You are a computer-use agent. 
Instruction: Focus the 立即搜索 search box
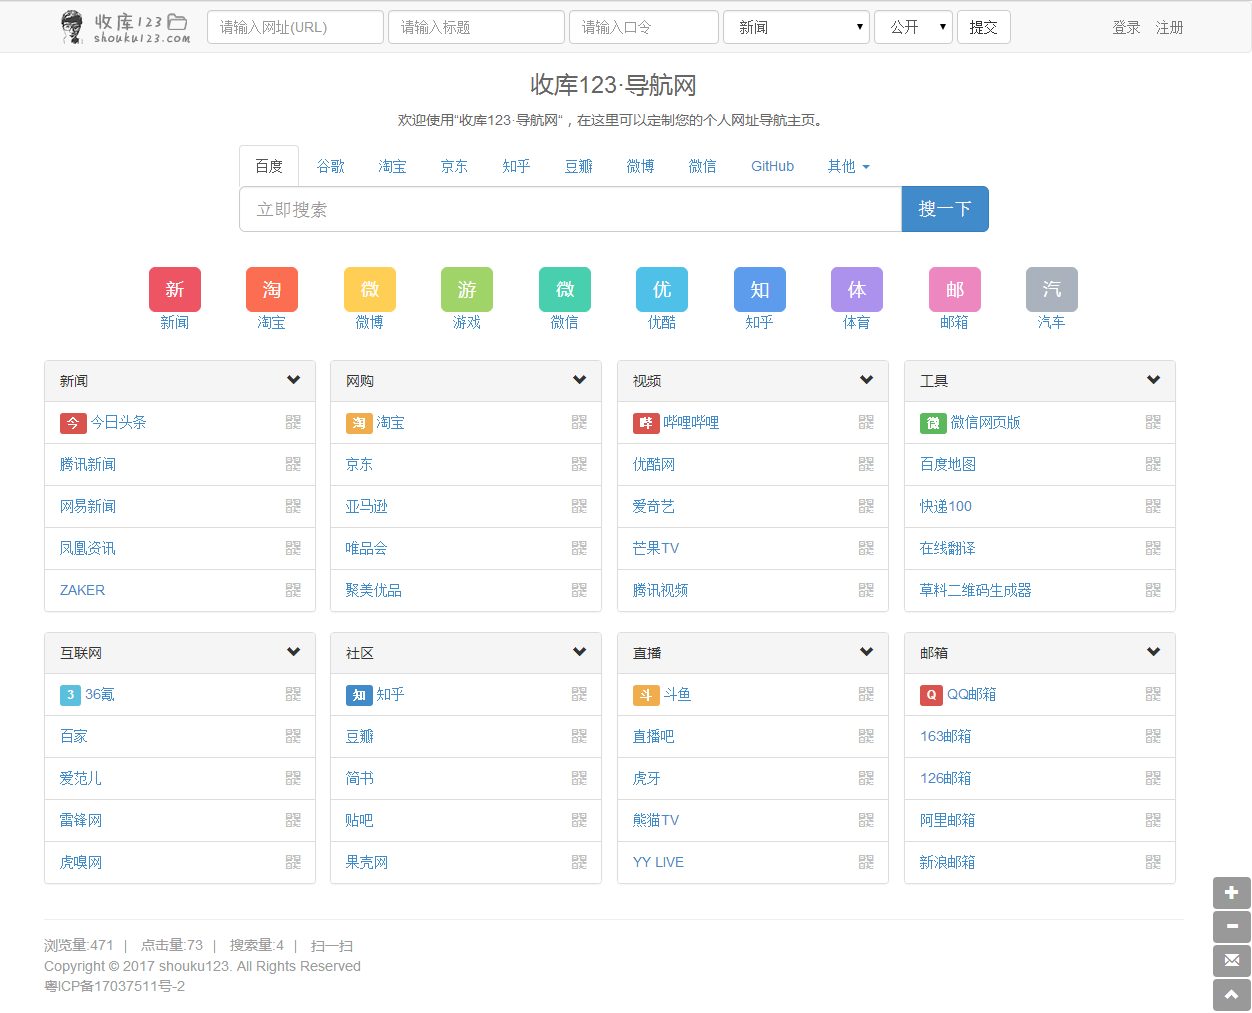pos(570,209)
